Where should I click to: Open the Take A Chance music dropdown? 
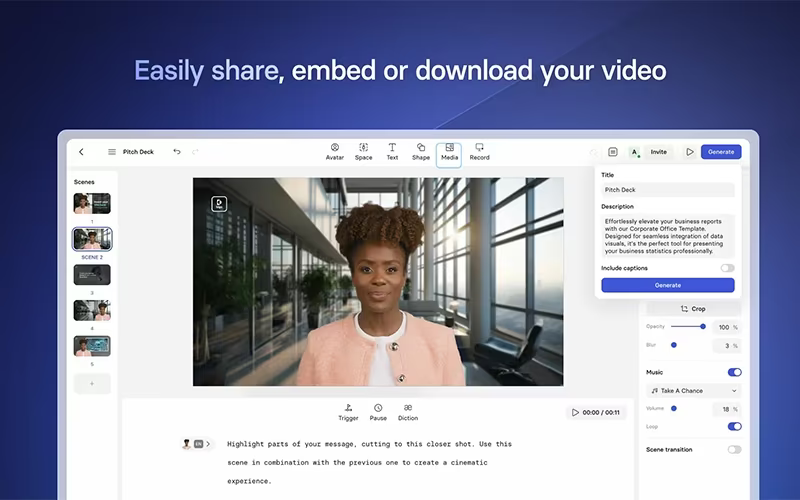(693, 391)
